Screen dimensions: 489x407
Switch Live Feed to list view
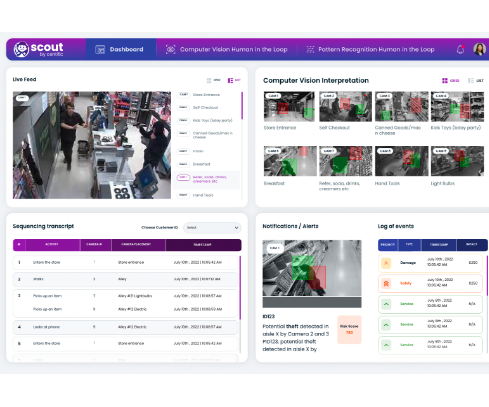pos(234,80)
